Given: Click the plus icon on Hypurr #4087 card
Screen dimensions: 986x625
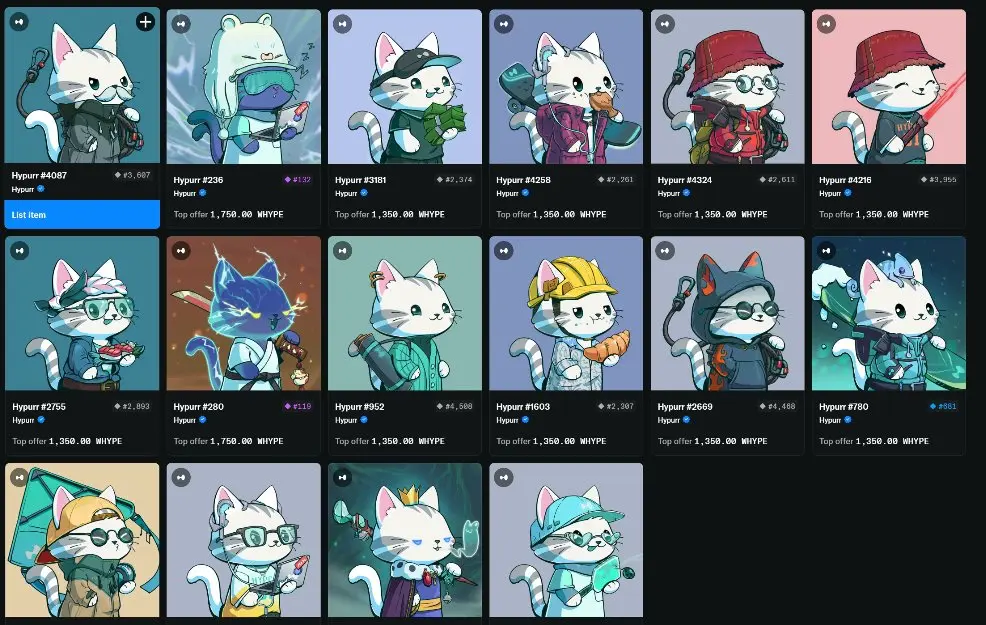Looking at the screenshot, I should (x=145, y=22).
